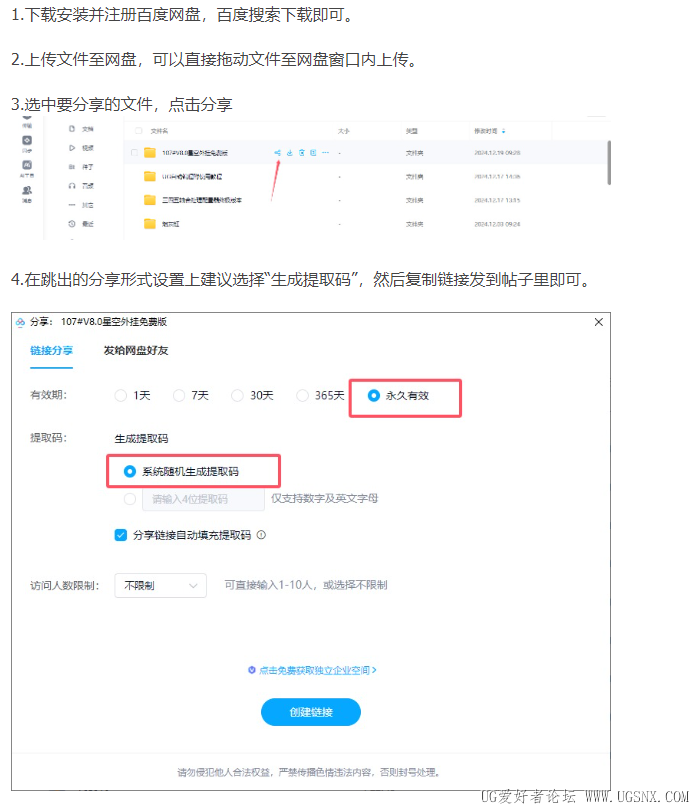Switch to the 发给网盘好友 tab

136,351
